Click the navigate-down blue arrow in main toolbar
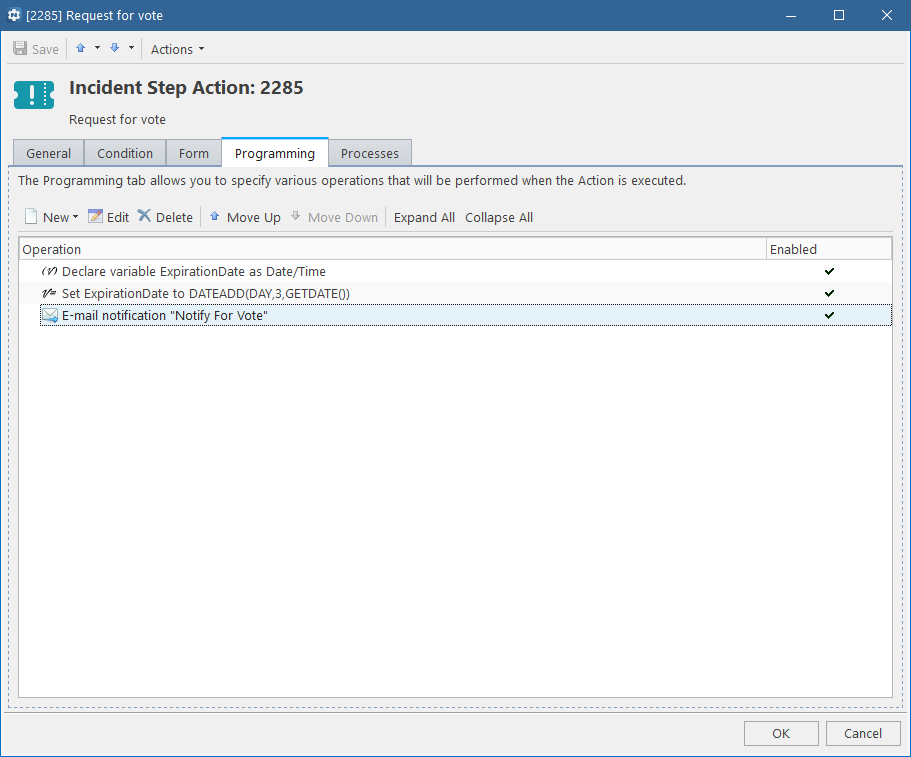 [113, 47]
